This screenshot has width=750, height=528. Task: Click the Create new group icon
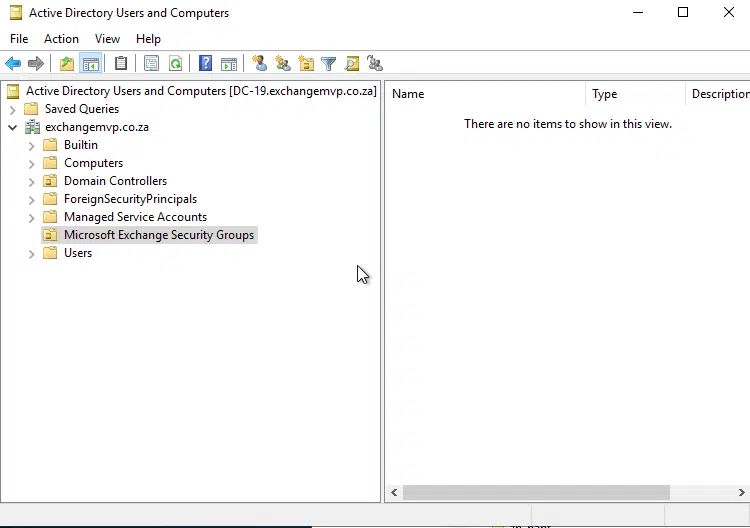(x=283, y=64)
